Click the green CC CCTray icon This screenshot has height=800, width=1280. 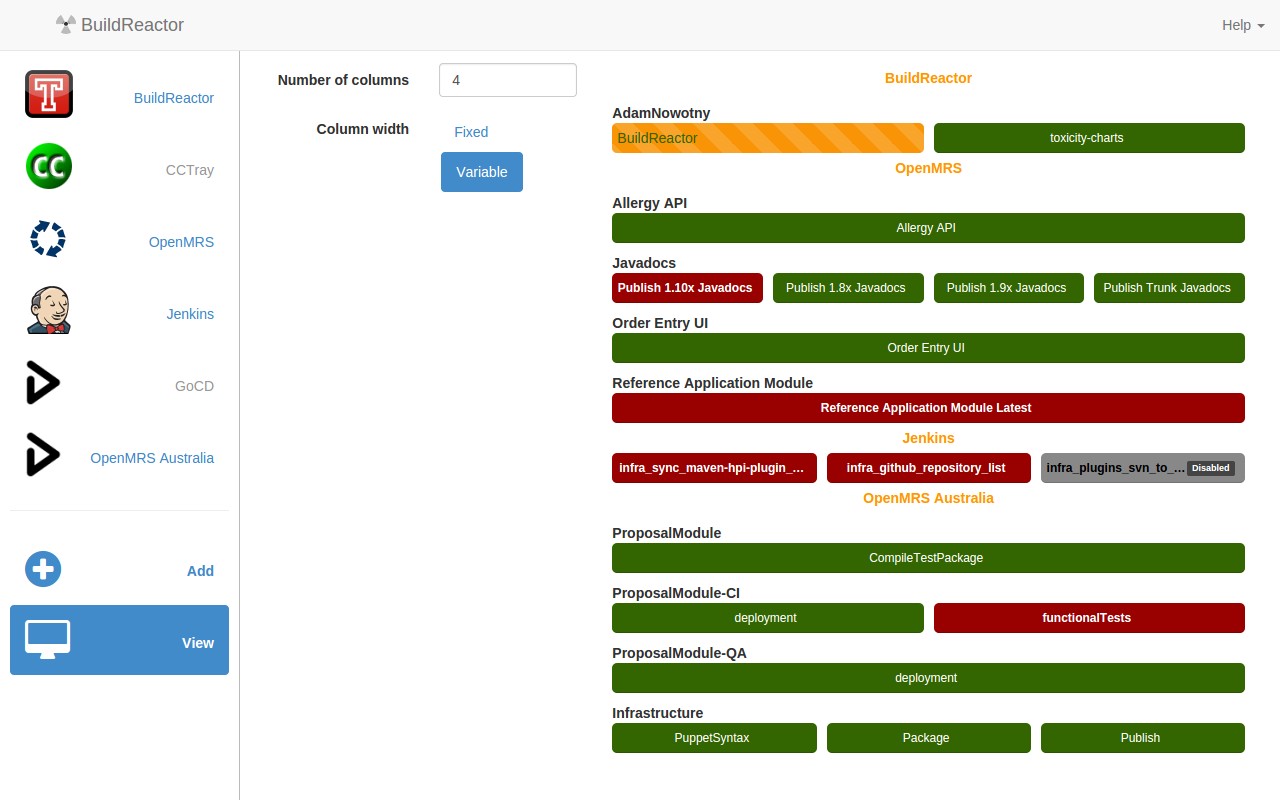coord(49,167)
